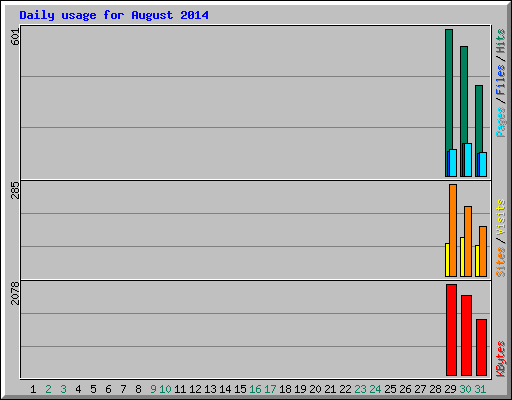Select the cyan Pages bar for day 31
512x400 pixels.
pos(483,164)
